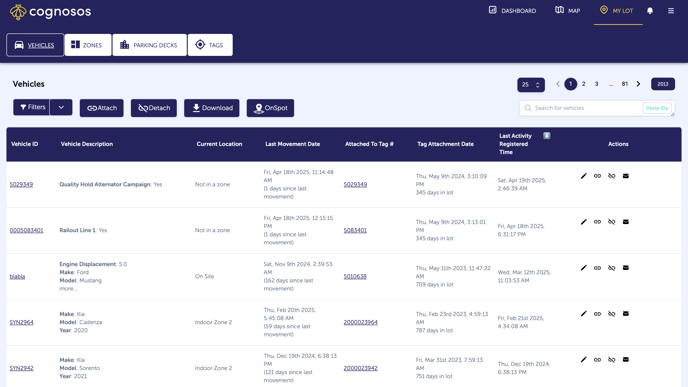Click the Detach button
Image resolution: width=688 pixels, height=387 pixels.
[x=154, y=108]
